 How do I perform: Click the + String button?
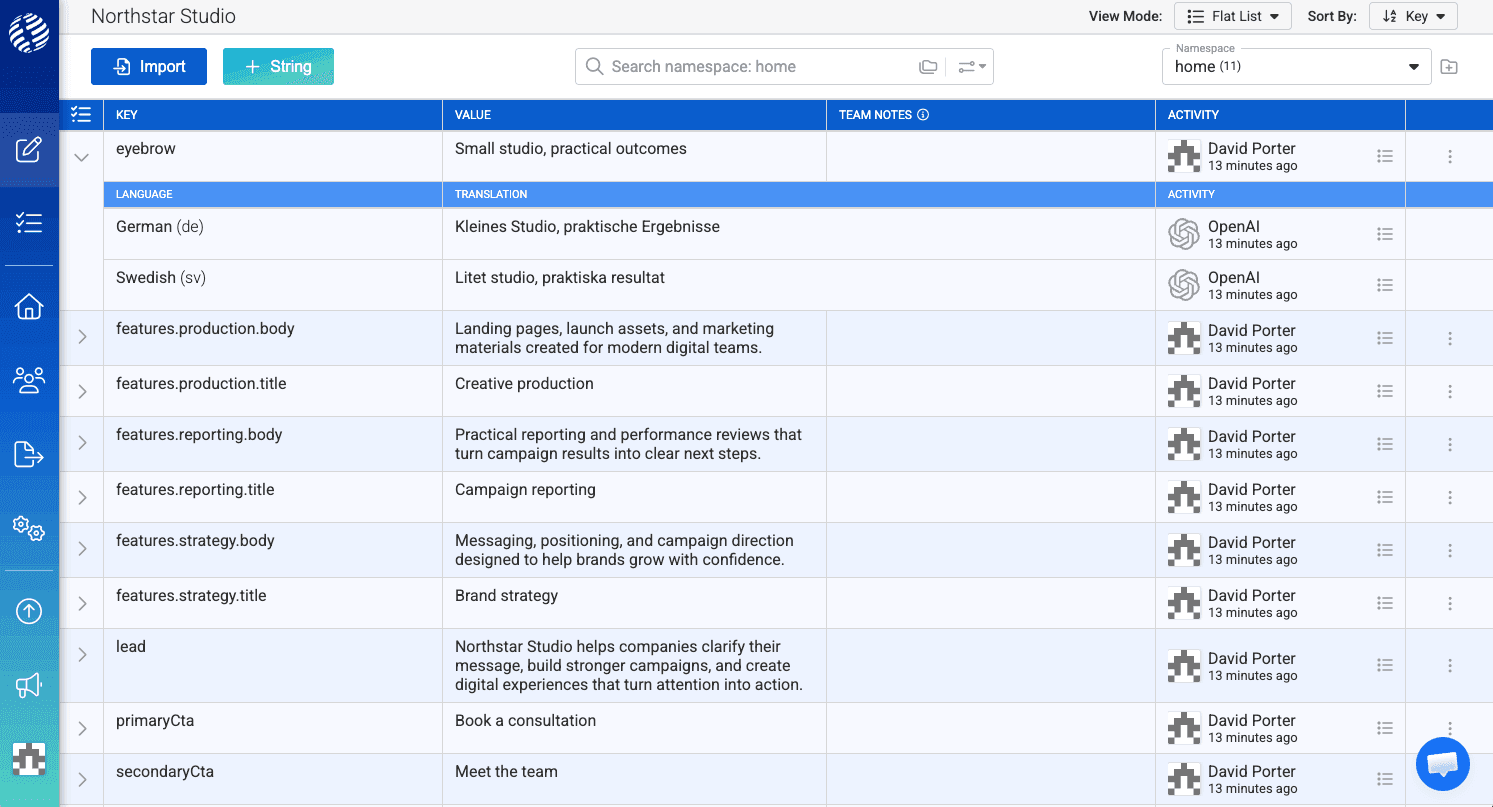[278, 66]
